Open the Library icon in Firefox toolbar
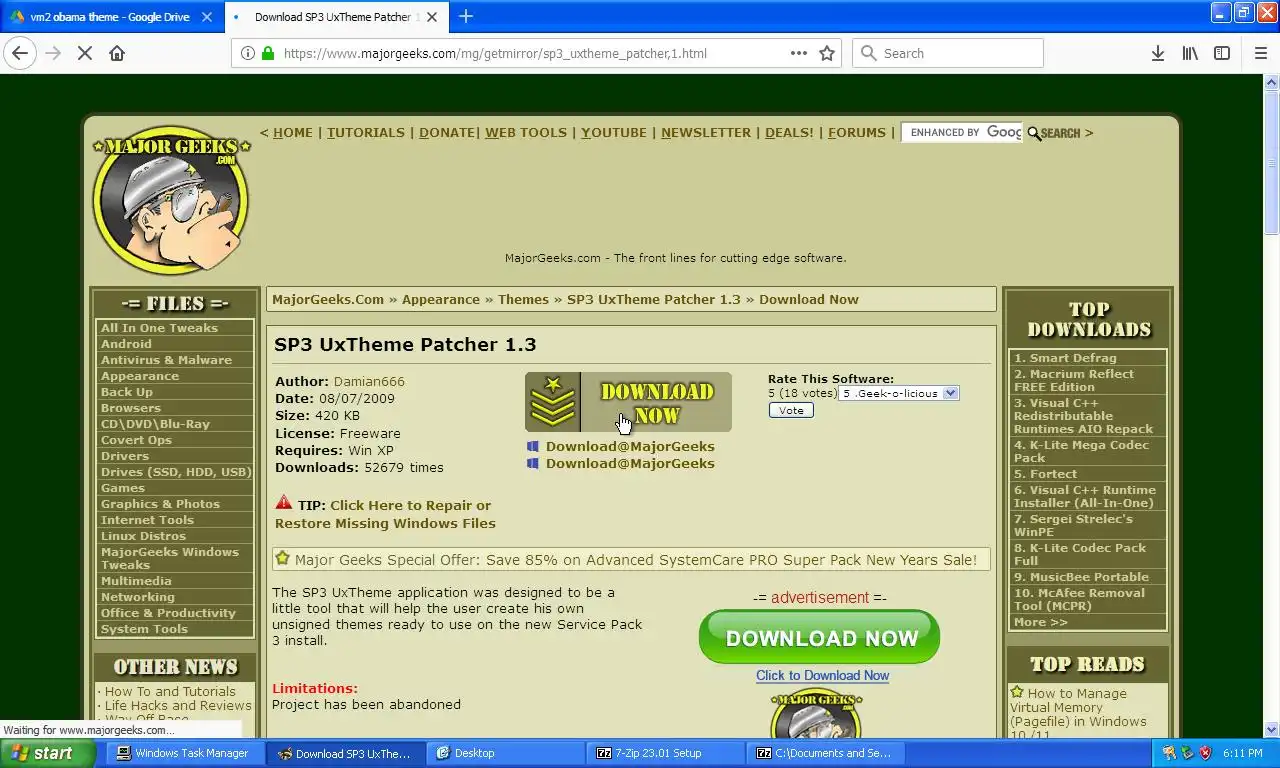This screenshot has width=1280, height=768. tap(1190, 53)
